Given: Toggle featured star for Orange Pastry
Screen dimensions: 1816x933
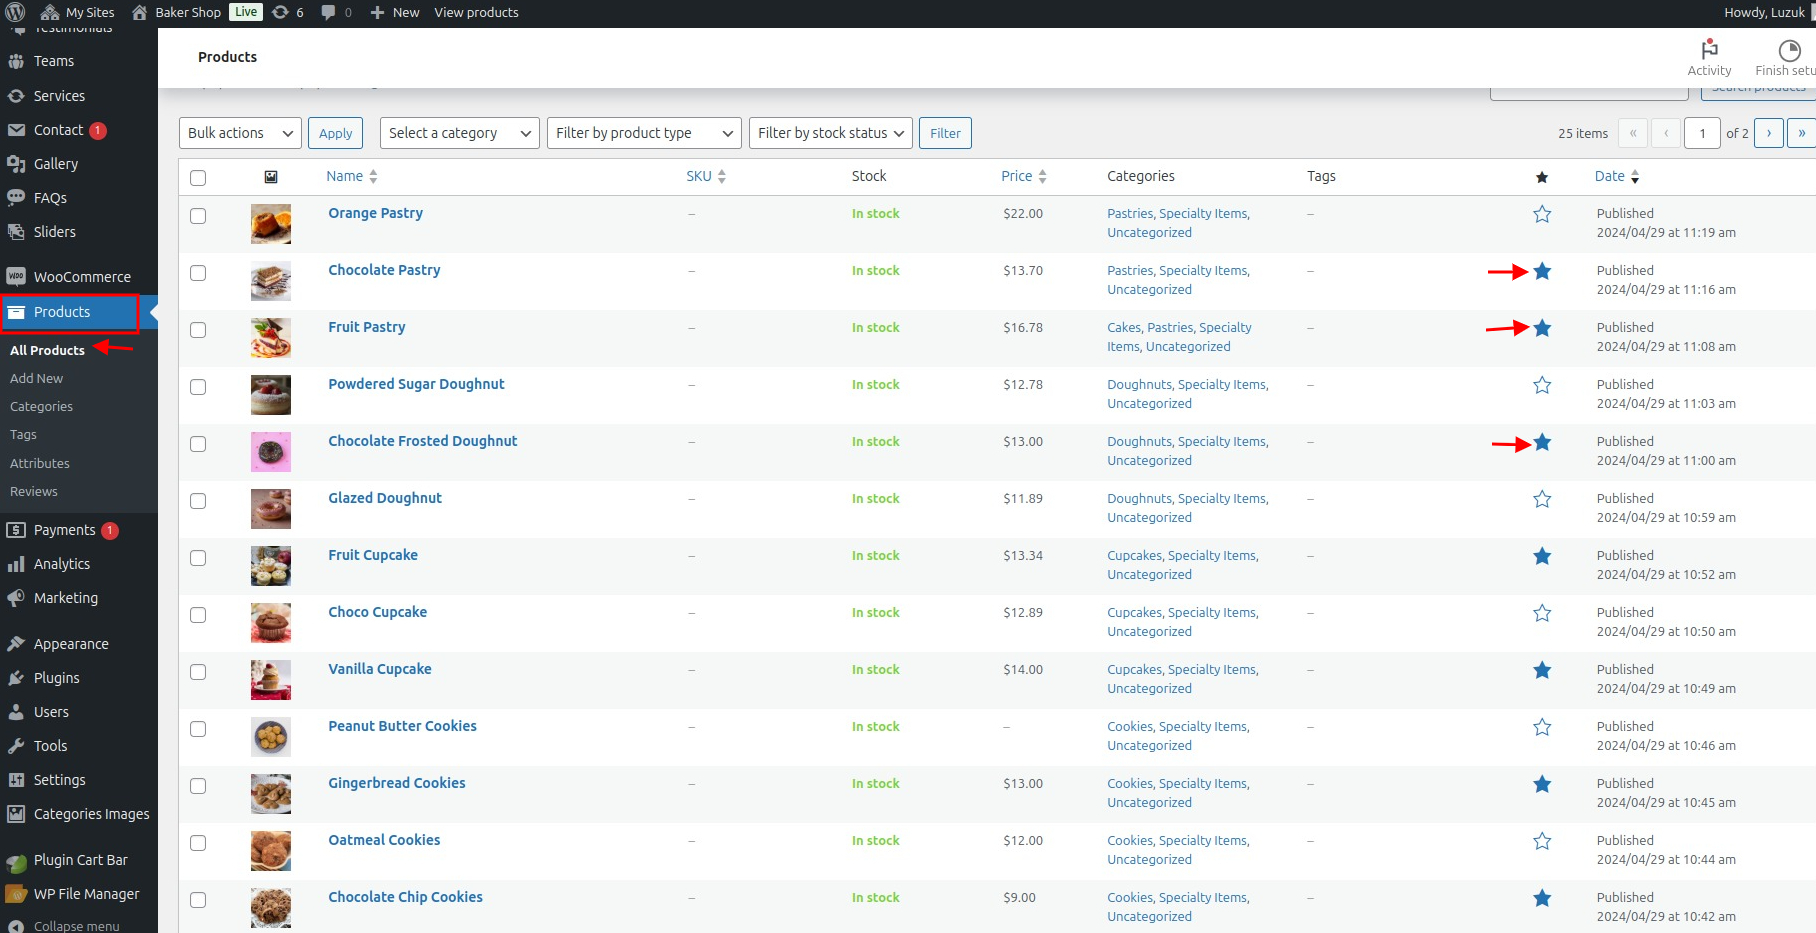Looking at the screenshot, I should [1542, 214].
